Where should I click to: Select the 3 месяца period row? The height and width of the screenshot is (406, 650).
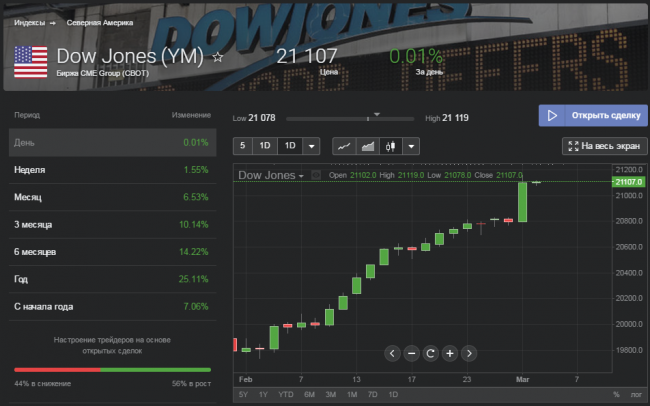pos(112,225)
